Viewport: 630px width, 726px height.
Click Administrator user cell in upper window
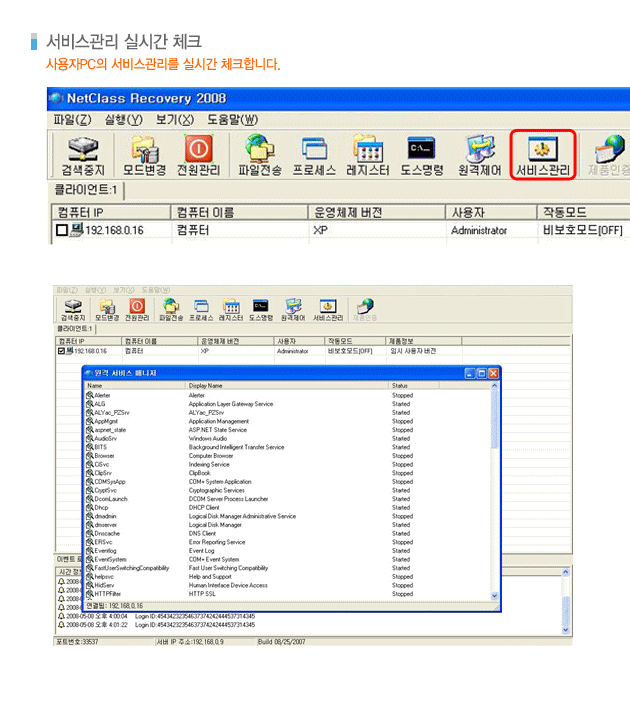(x=479, y=230)
